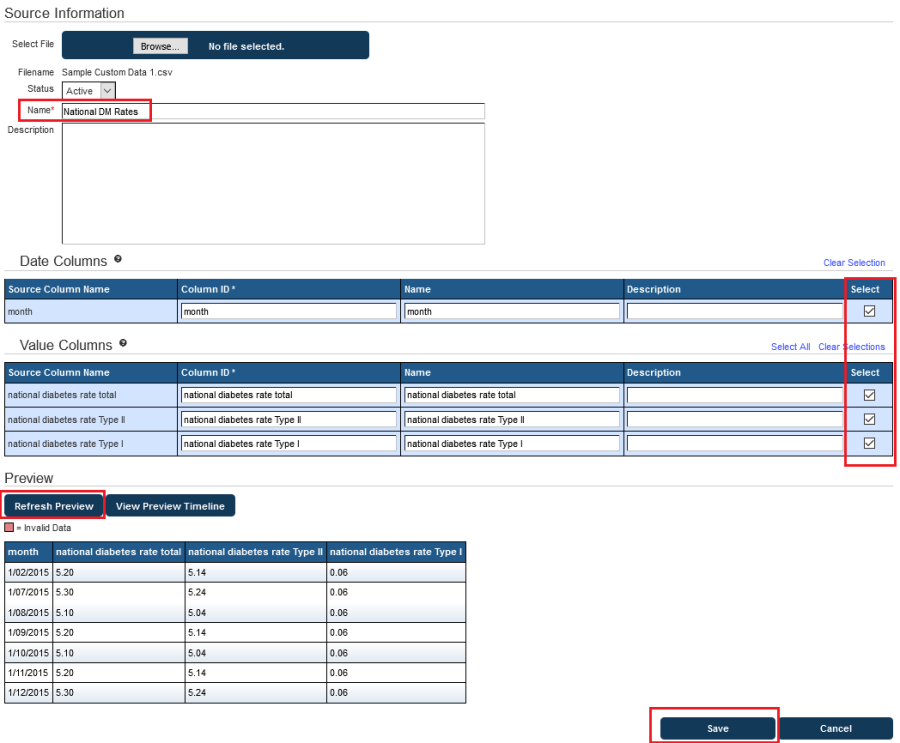This screenshot has width=900, height=743.
Task: Click Refresh Preview button
Action: [x=54, y=506]
